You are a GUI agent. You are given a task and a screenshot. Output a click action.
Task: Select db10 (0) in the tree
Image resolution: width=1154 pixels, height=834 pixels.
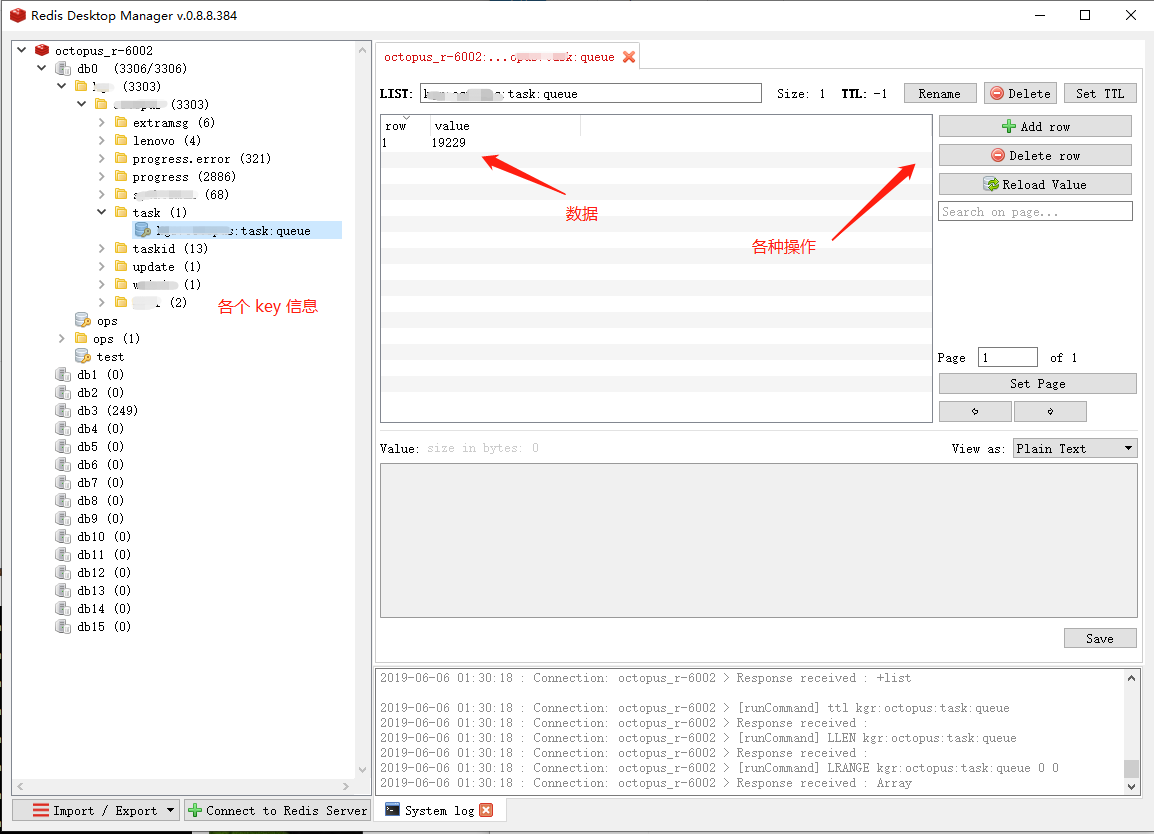click(x=104, y=537)
